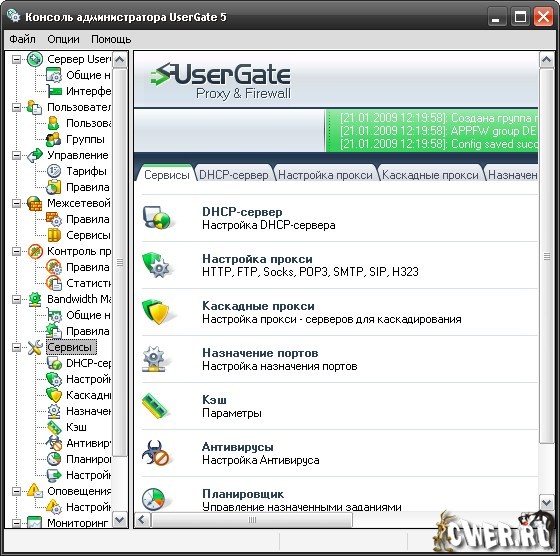Collapse the Сервер UserGate tree node
Image resolution: width=560 pixels, height=556 pixels.
(x=16, y=59)
